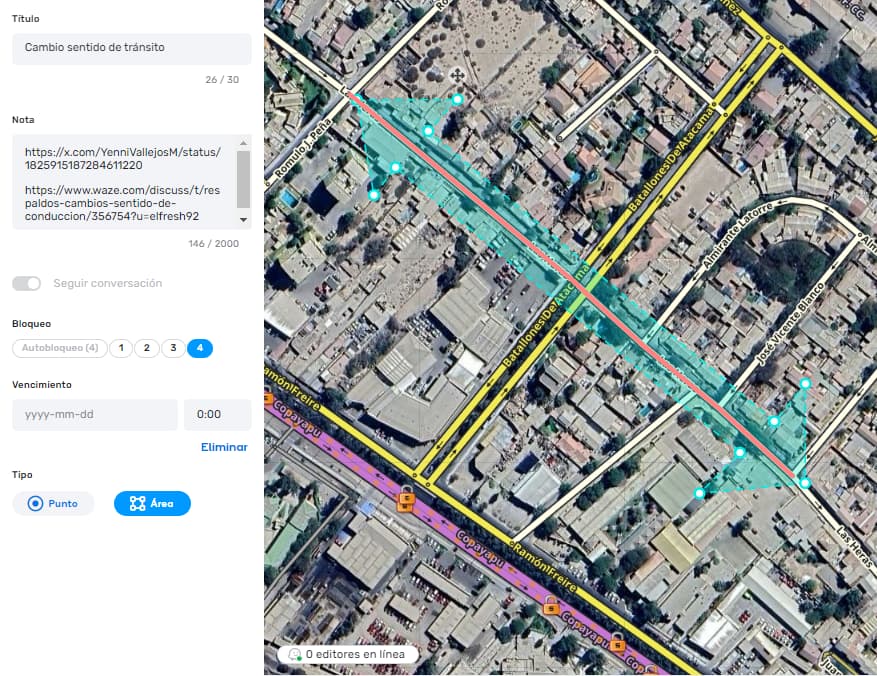The height and width of the screenshot is (676, 877).
Task: Choose the Área type with polygon icon
Action: coord(152,504)
